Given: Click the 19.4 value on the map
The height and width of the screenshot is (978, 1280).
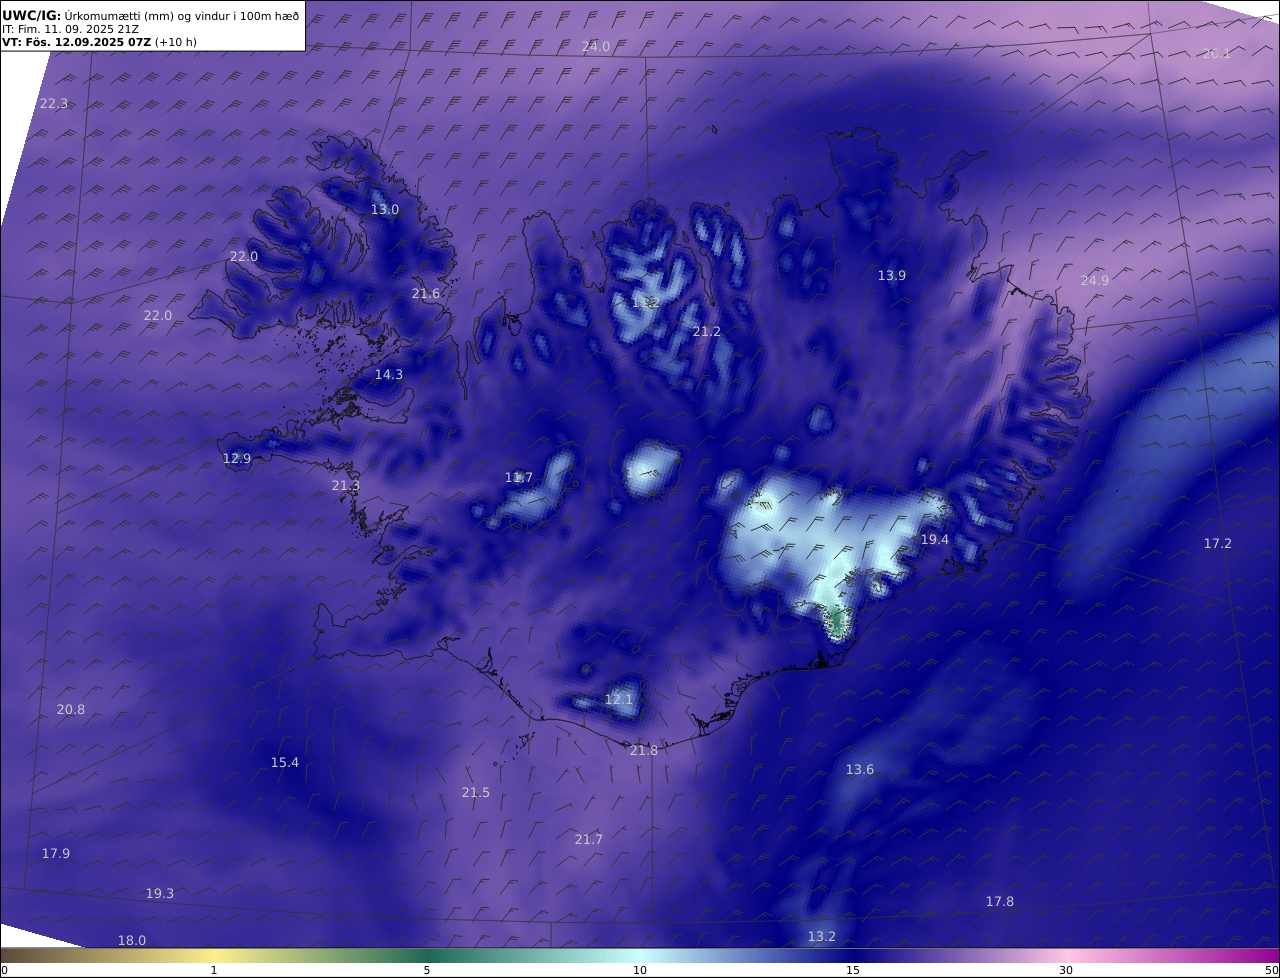Looking at the screenshot, I should [x=935, y=540].
